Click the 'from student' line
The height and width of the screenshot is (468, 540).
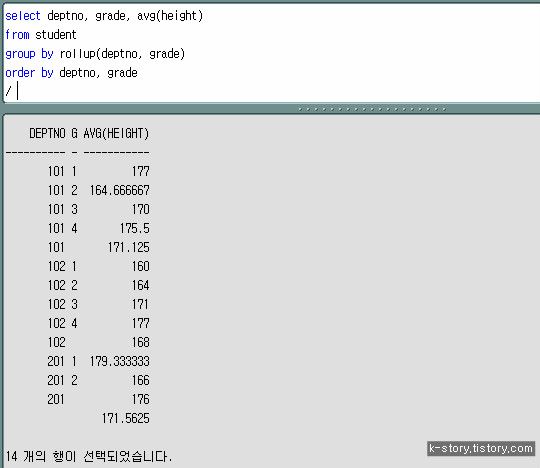tap(41, 35)
